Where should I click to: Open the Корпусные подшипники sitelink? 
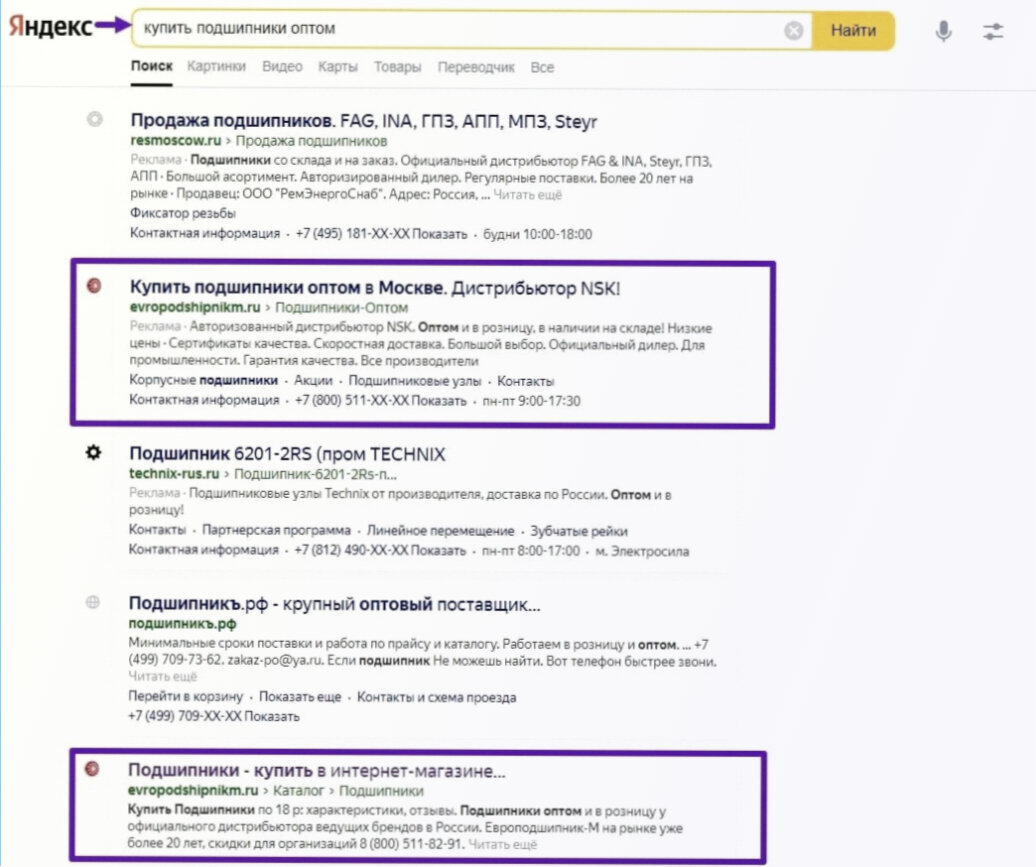(204, 381)
